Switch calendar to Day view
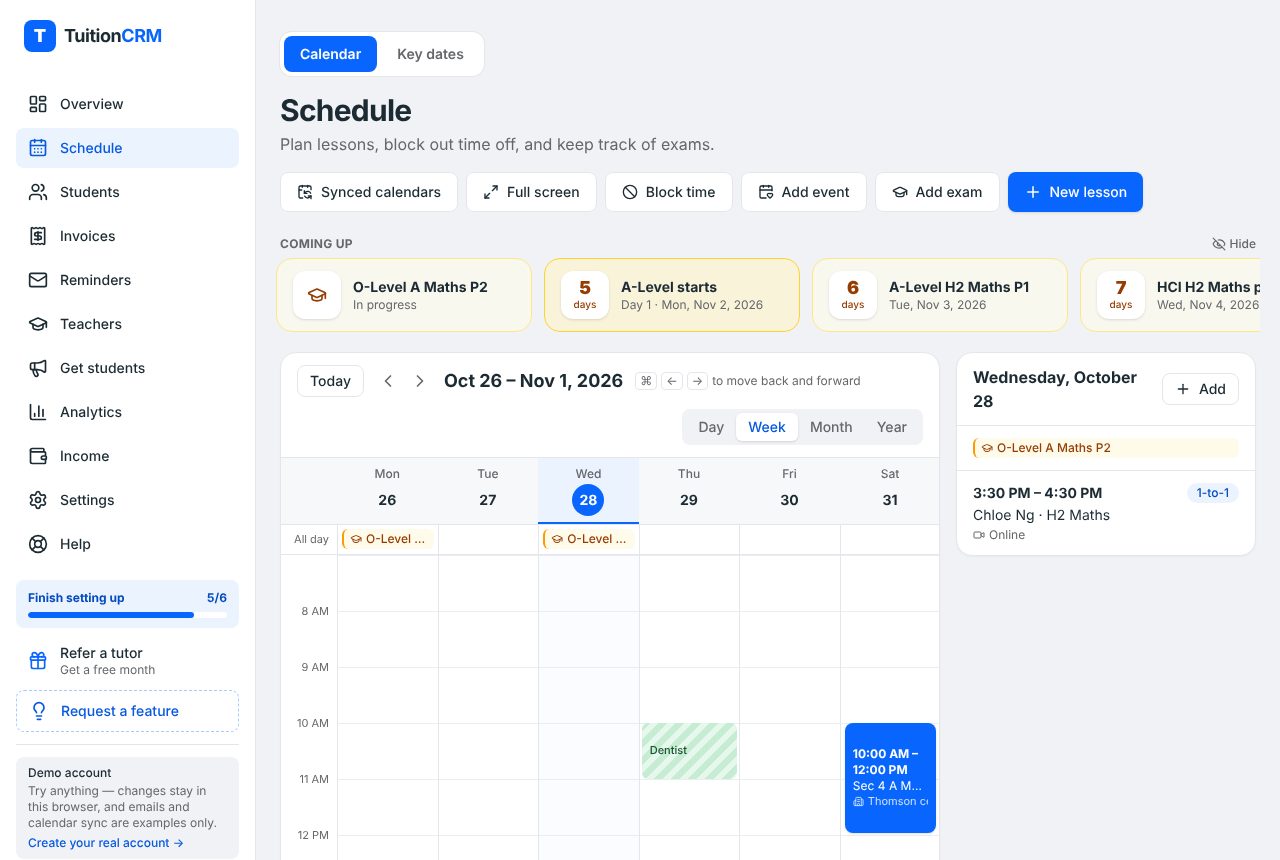This screenshot has width=1280, height=860. 711,427
